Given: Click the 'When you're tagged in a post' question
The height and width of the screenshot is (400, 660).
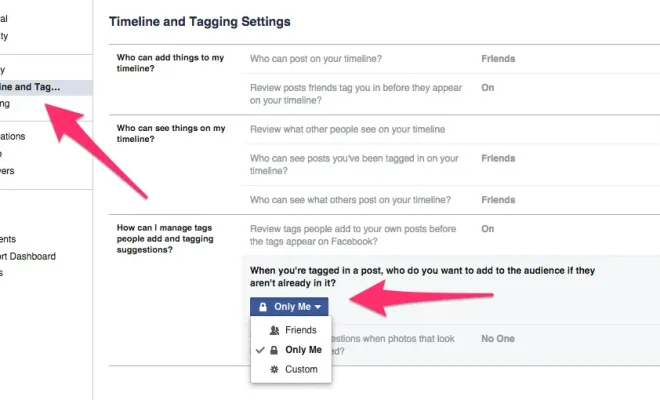Looking at the screenshot, I should (422, 277).
